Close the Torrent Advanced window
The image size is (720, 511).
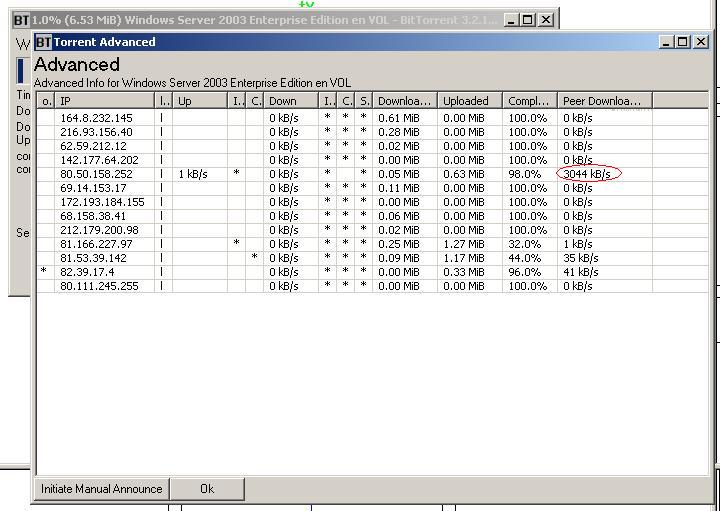click(700, 42)
